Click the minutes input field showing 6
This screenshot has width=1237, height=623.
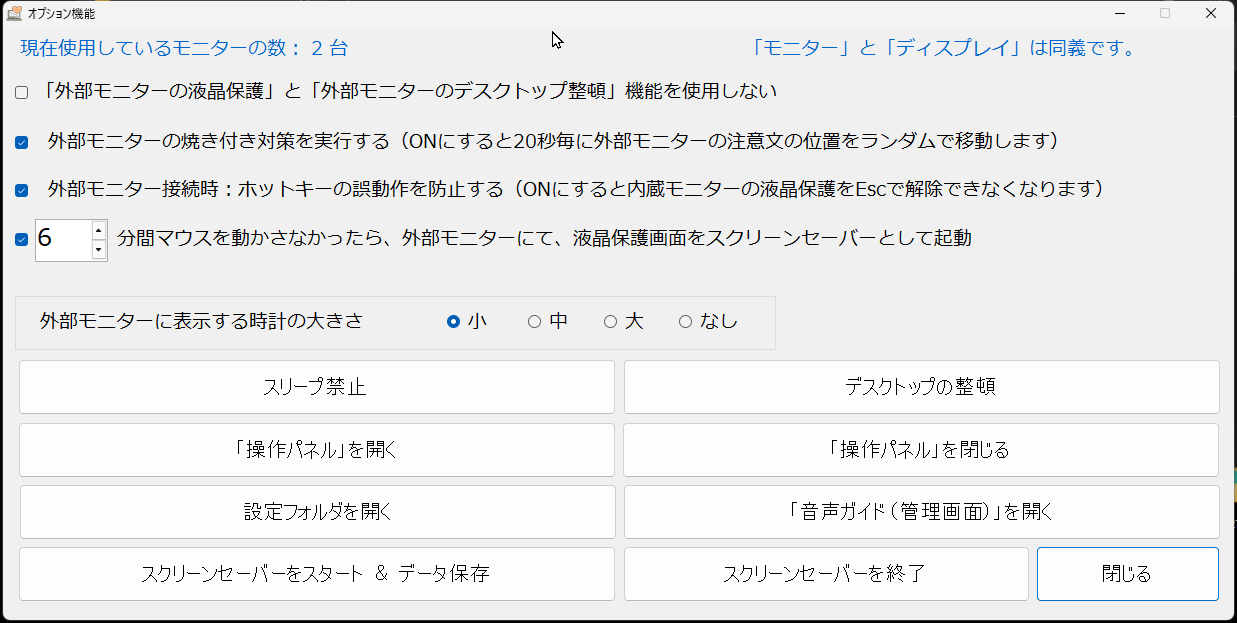pyautogui.click(x=60, y=240)
